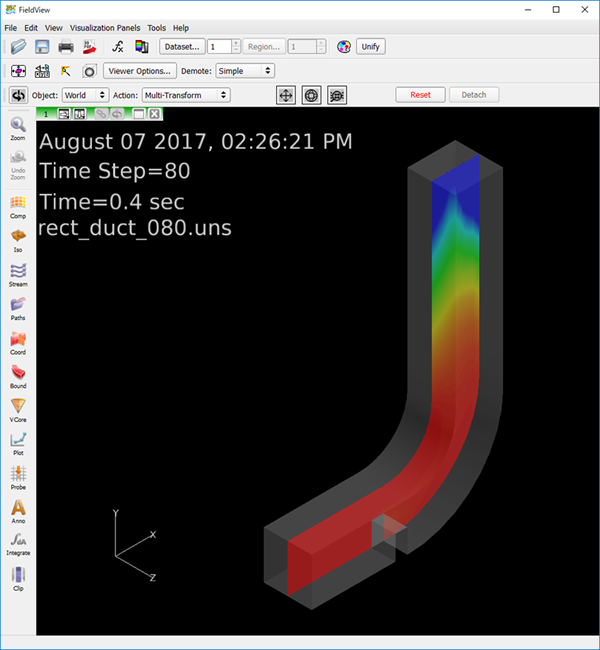
Task: Open the Integrate tool panel
Action: point(18,546)
